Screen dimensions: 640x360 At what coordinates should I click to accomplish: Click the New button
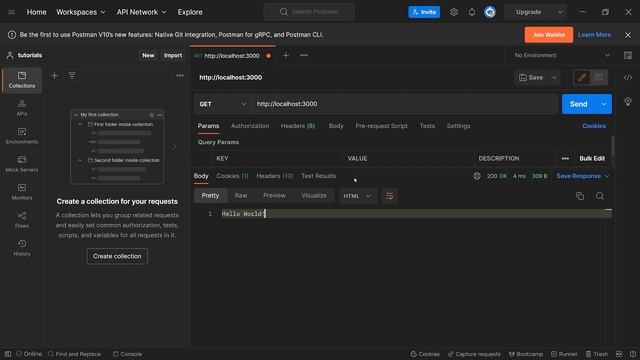coord(148,55)
